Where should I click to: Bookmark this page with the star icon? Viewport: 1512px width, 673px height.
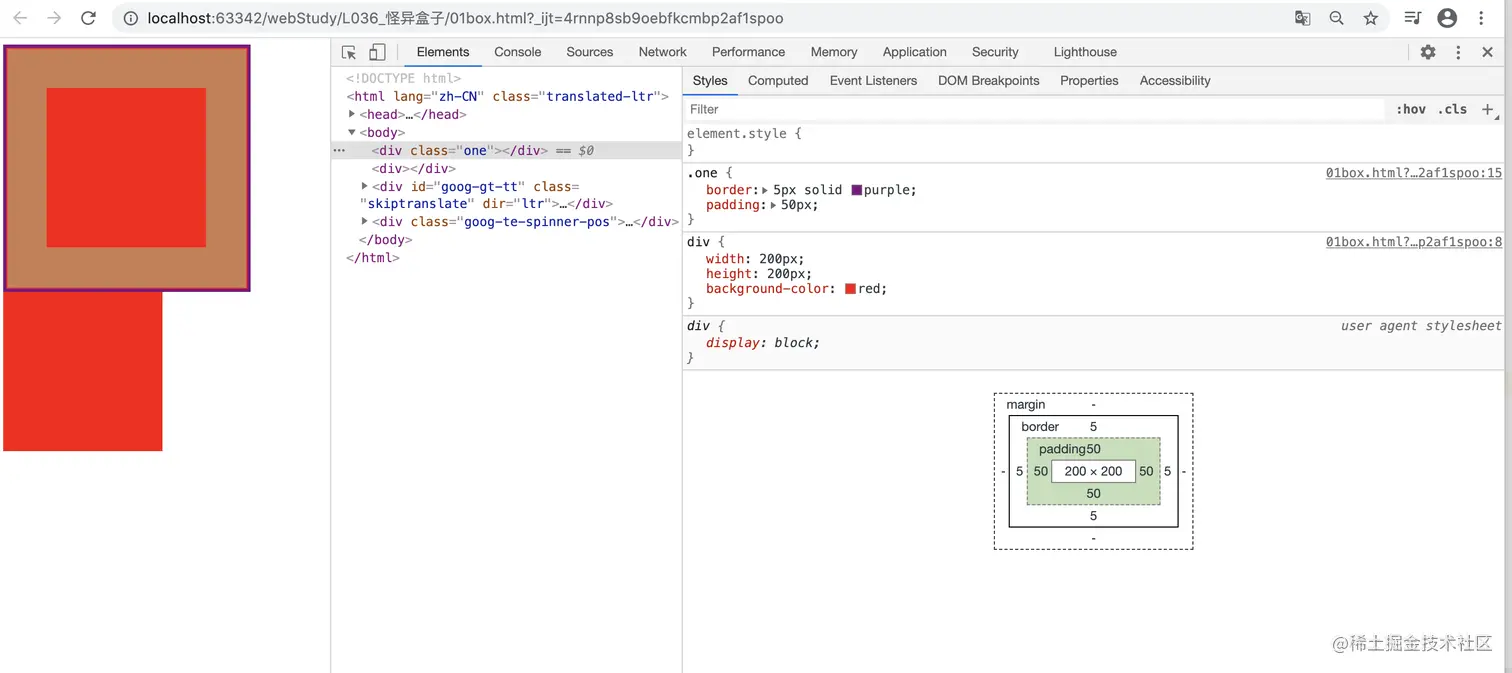[x=1370, y=18]
